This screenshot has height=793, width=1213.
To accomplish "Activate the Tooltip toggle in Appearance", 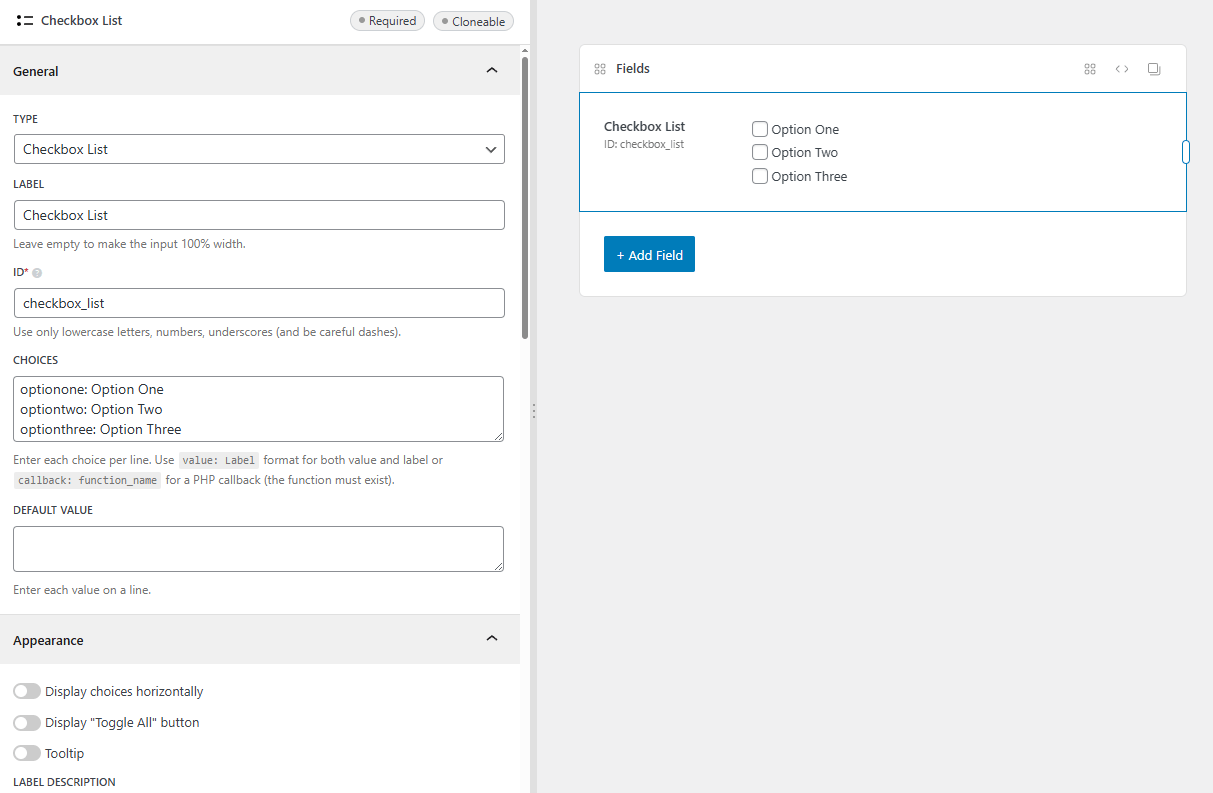I will [27, 753].
